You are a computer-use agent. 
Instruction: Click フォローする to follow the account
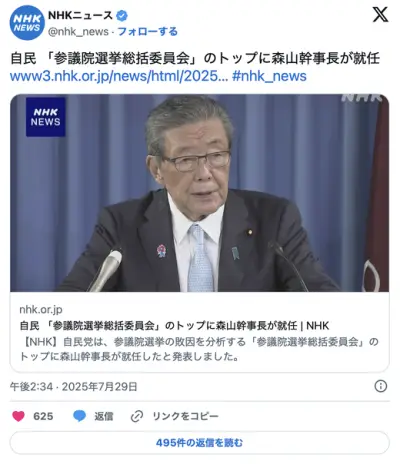[147, 32]
